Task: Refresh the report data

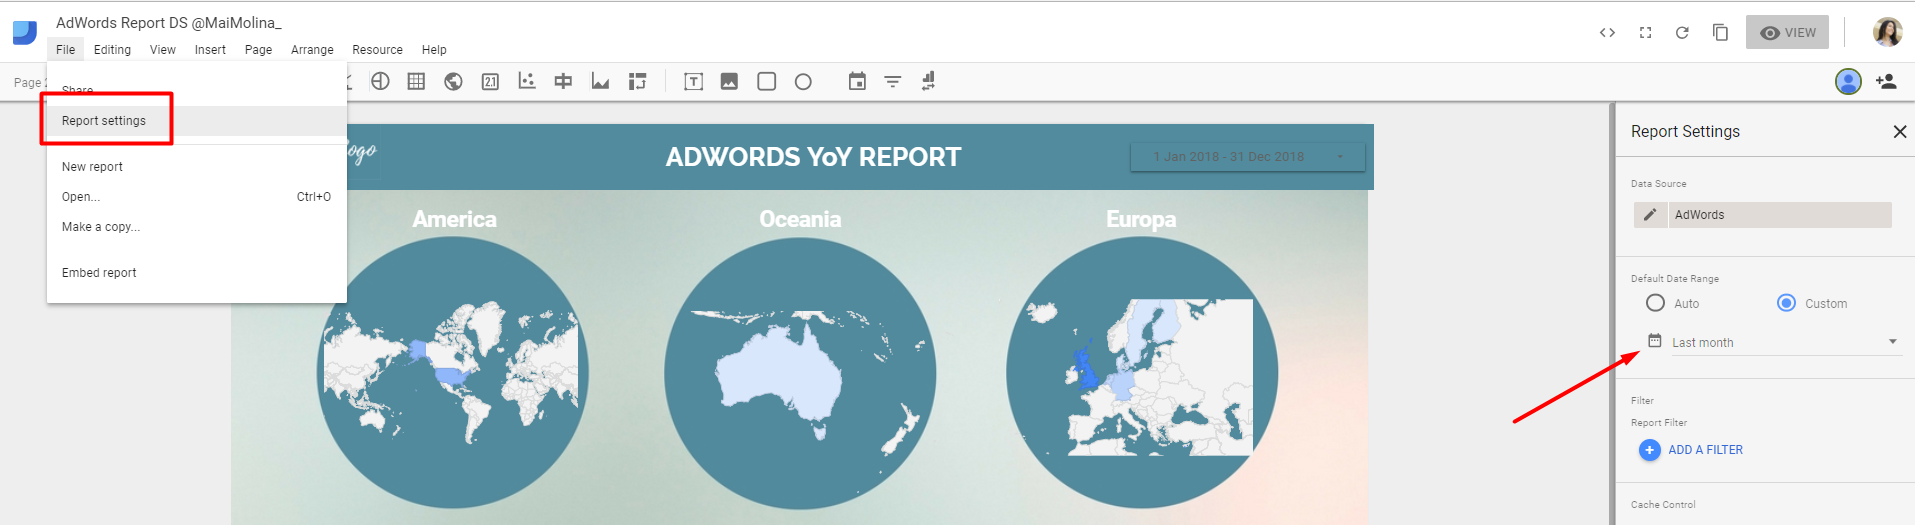Action: click(x=1682, y=33)
